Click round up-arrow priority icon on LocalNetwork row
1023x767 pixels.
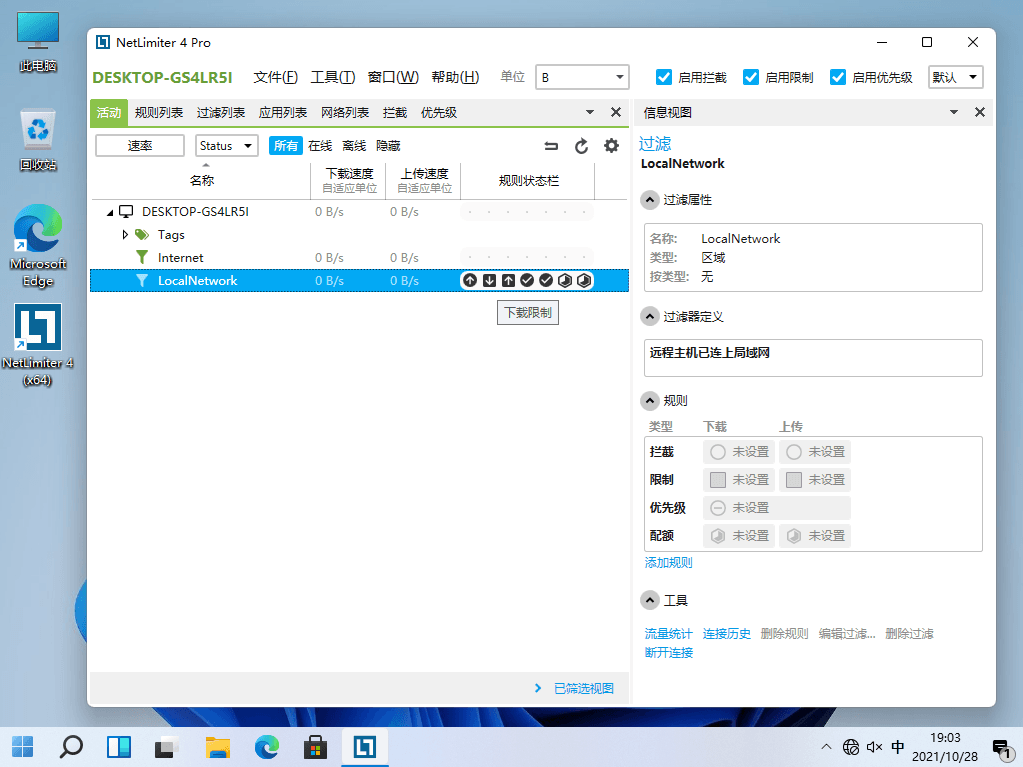470,280
